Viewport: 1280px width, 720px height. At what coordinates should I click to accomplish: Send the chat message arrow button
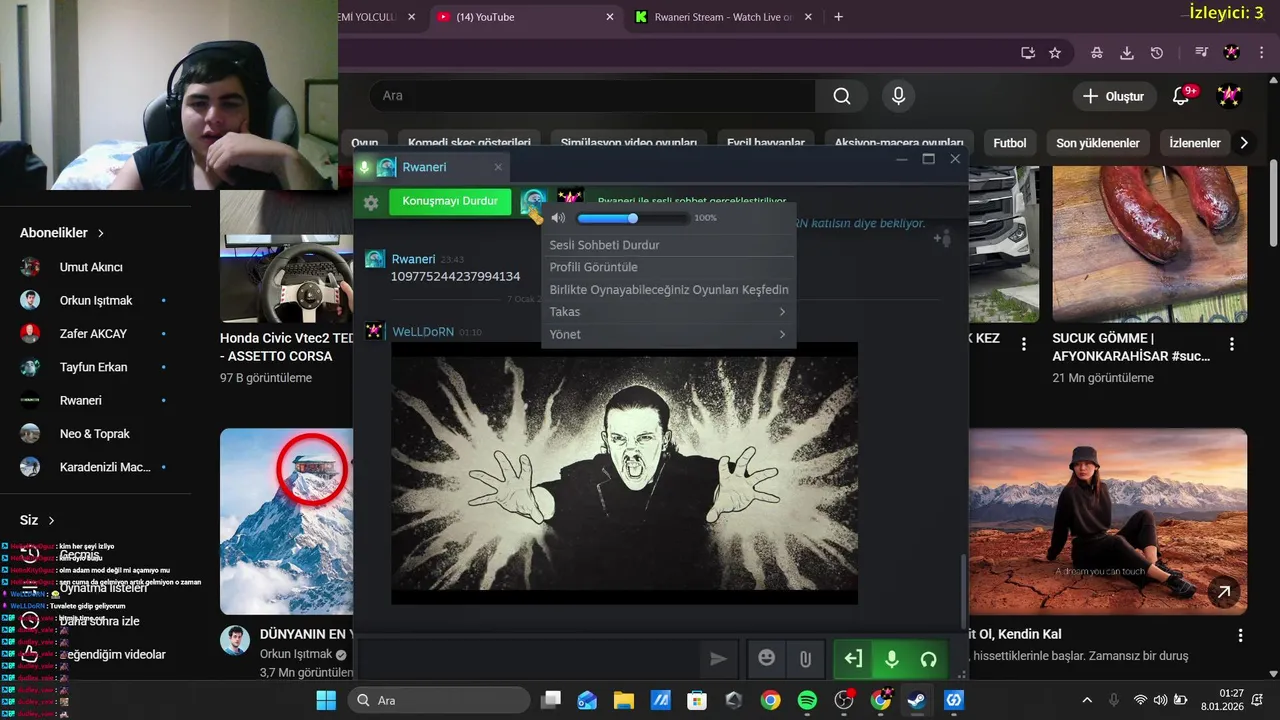pos(718,658)
